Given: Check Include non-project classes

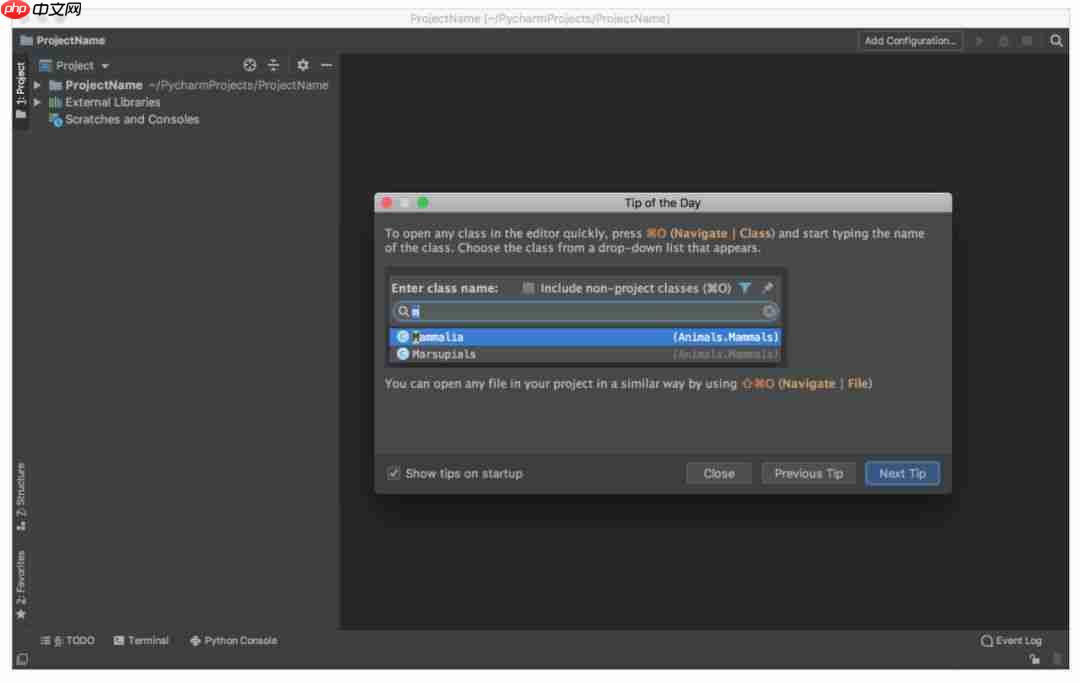Looking at the screenshot, I should 527,287.
